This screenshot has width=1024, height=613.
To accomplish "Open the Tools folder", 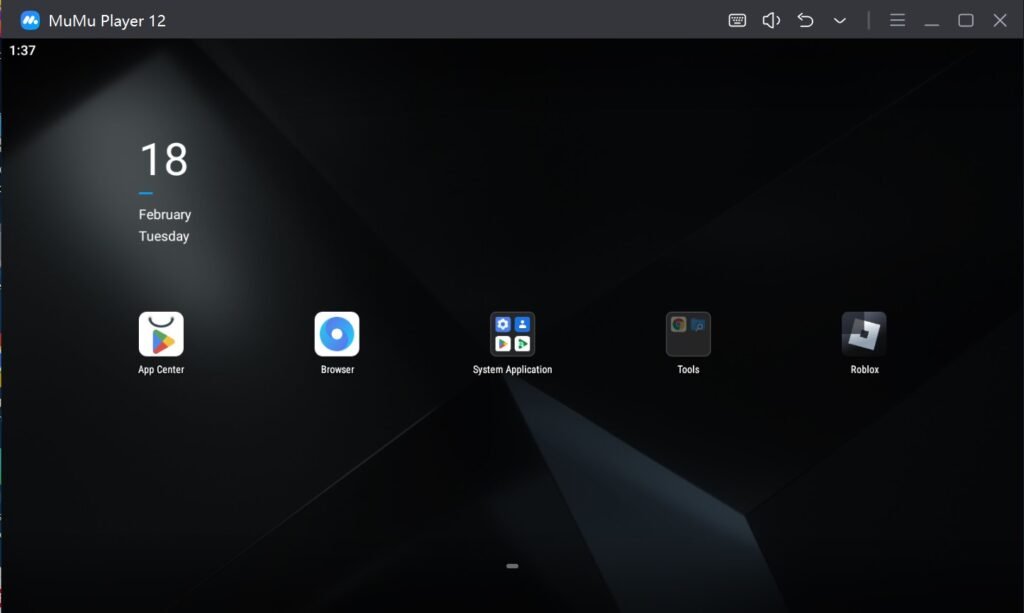I will point(687,332).
